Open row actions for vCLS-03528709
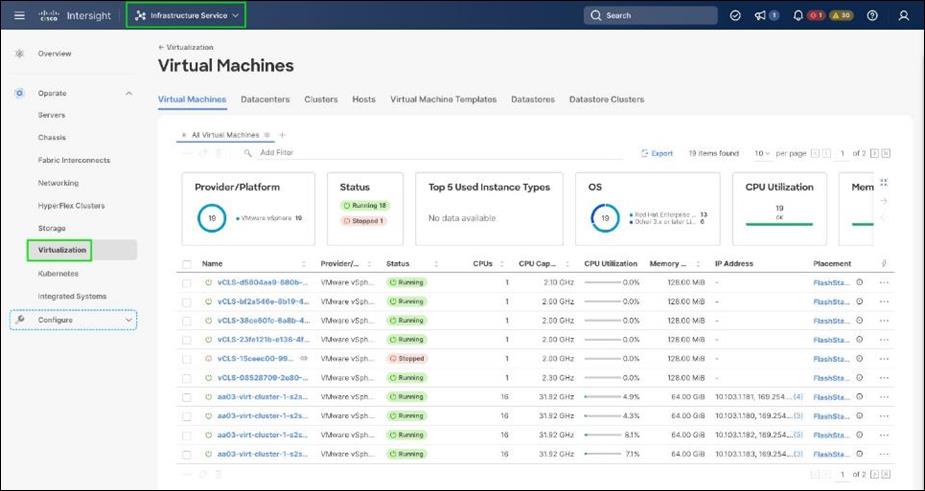The width and height of the screenshot is (925, 491). (884, 378)
